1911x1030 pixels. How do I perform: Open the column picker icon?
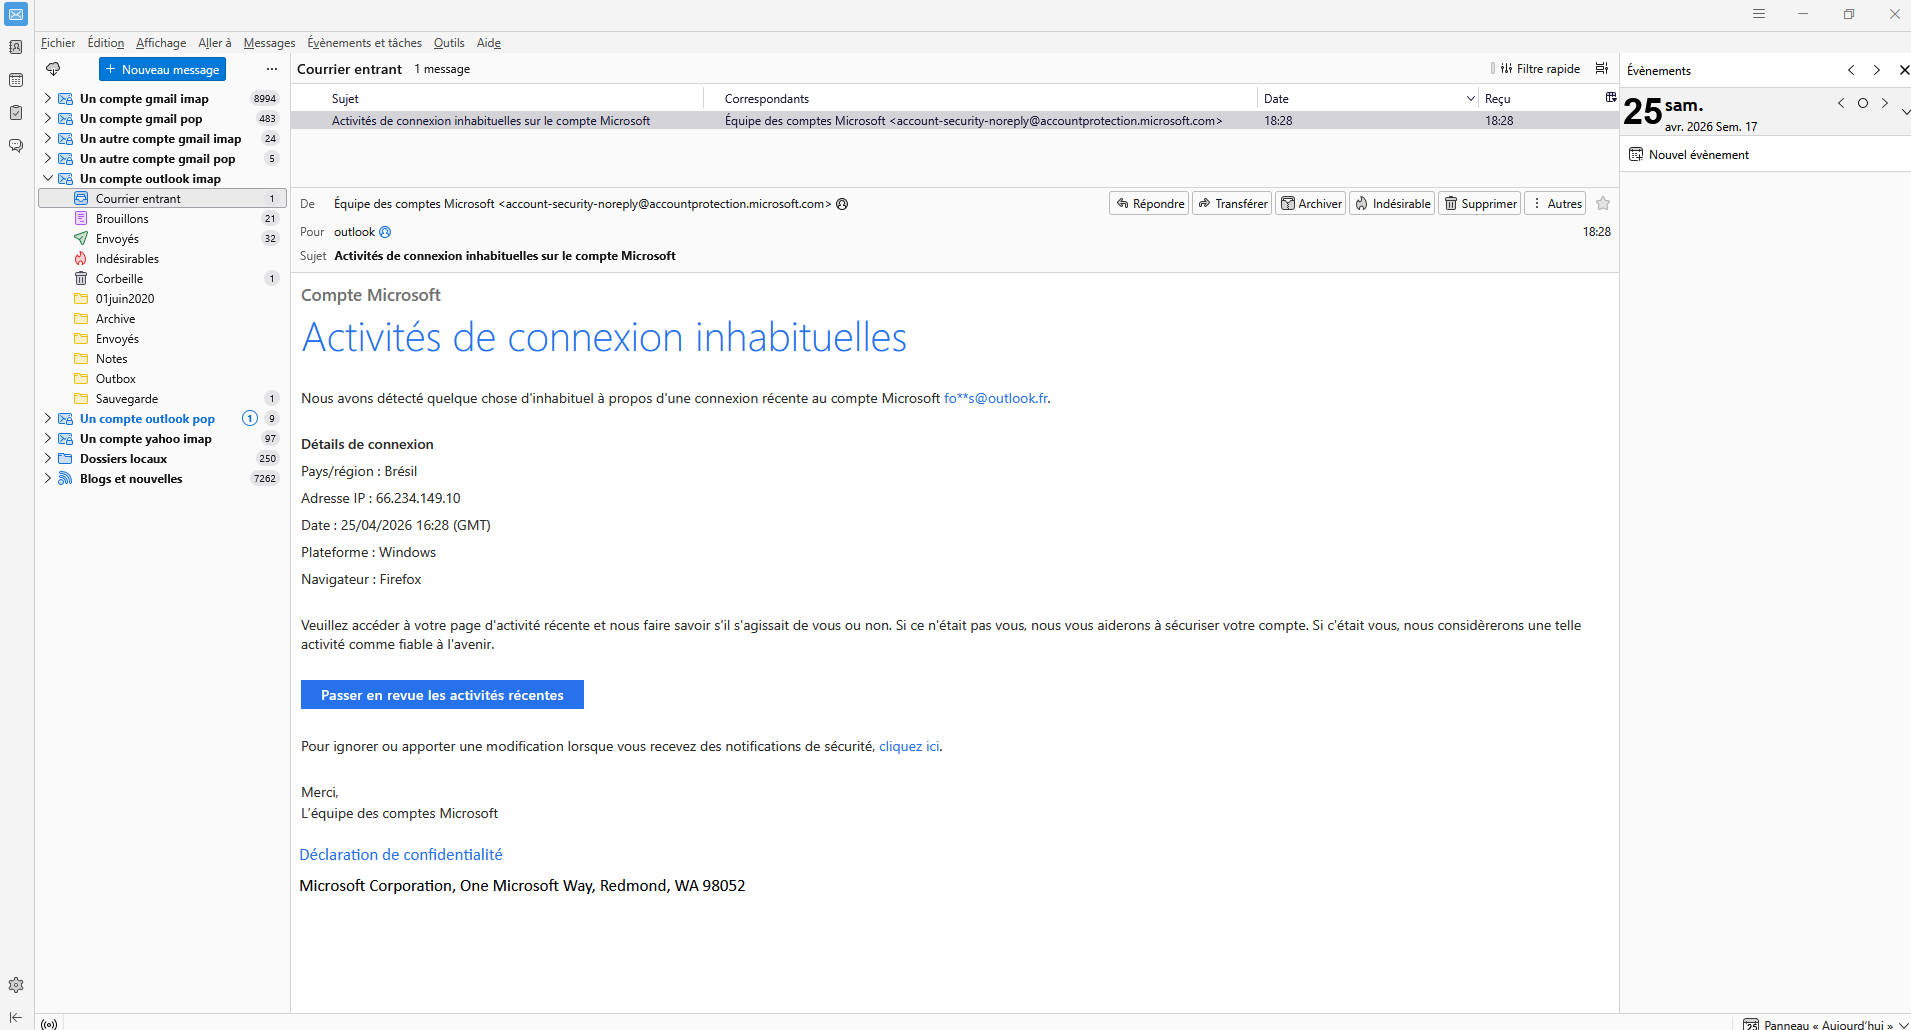tap(1610, 97)
